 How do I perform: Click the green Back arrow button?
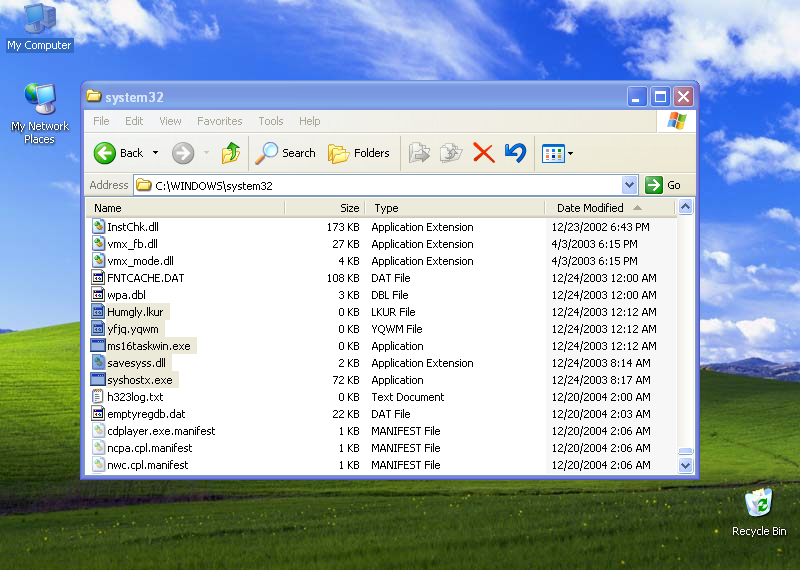click(x=105, y=153)
